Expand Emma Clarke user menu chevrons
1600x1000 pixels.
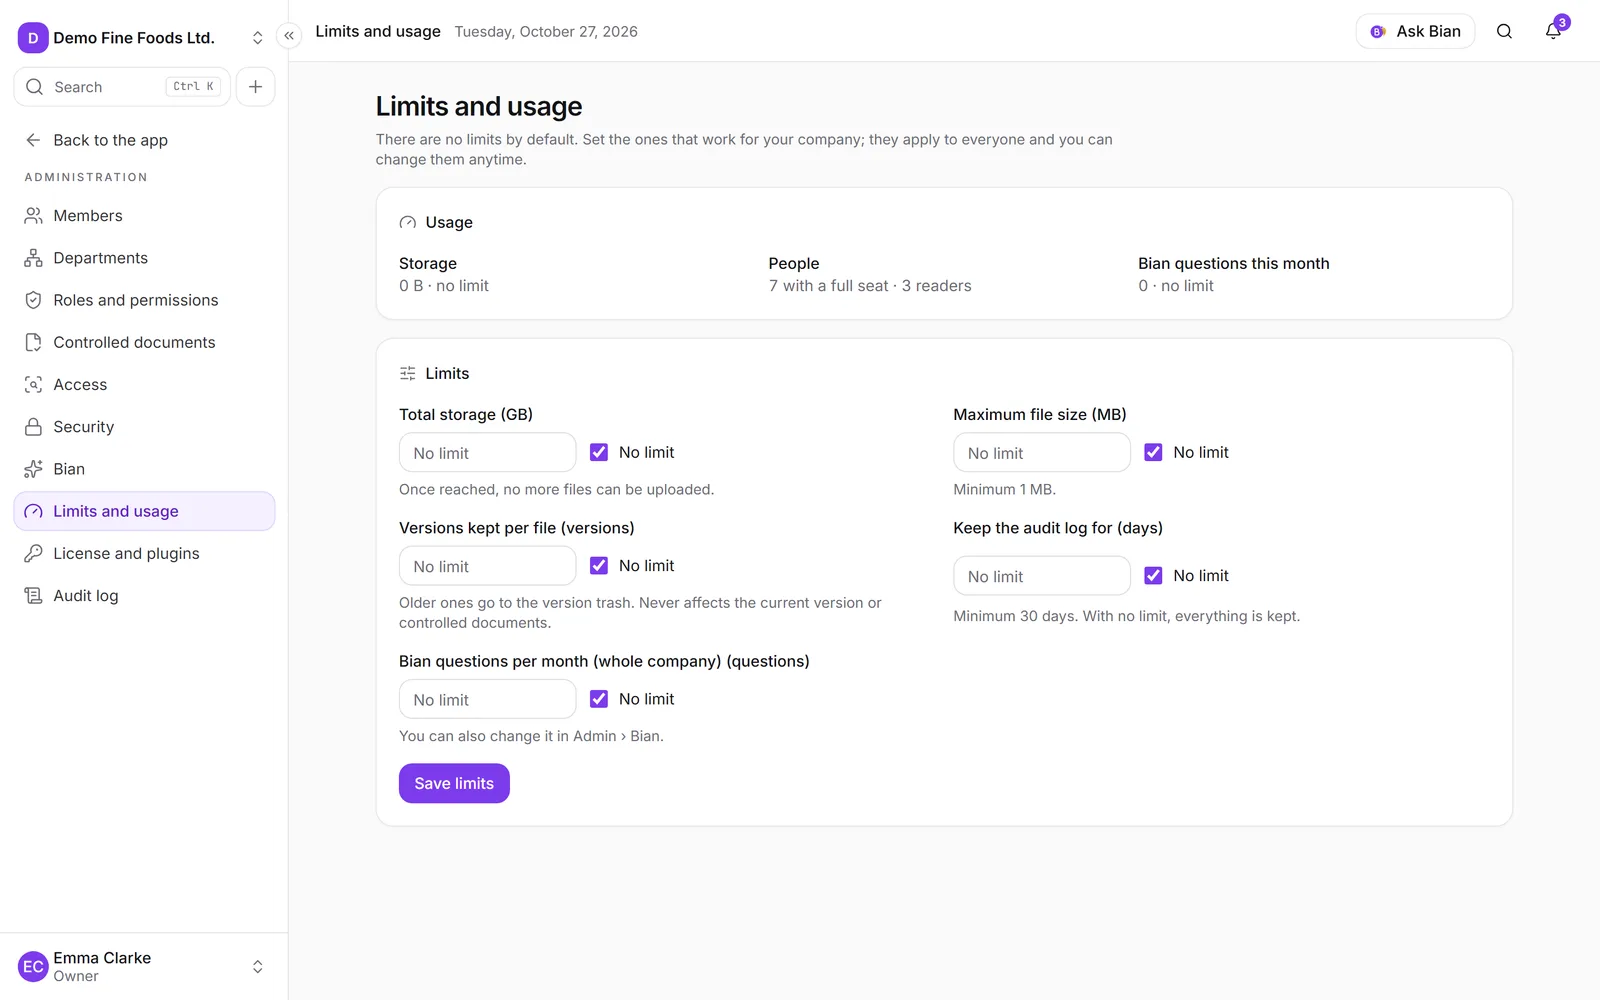(x=257, y=967)
